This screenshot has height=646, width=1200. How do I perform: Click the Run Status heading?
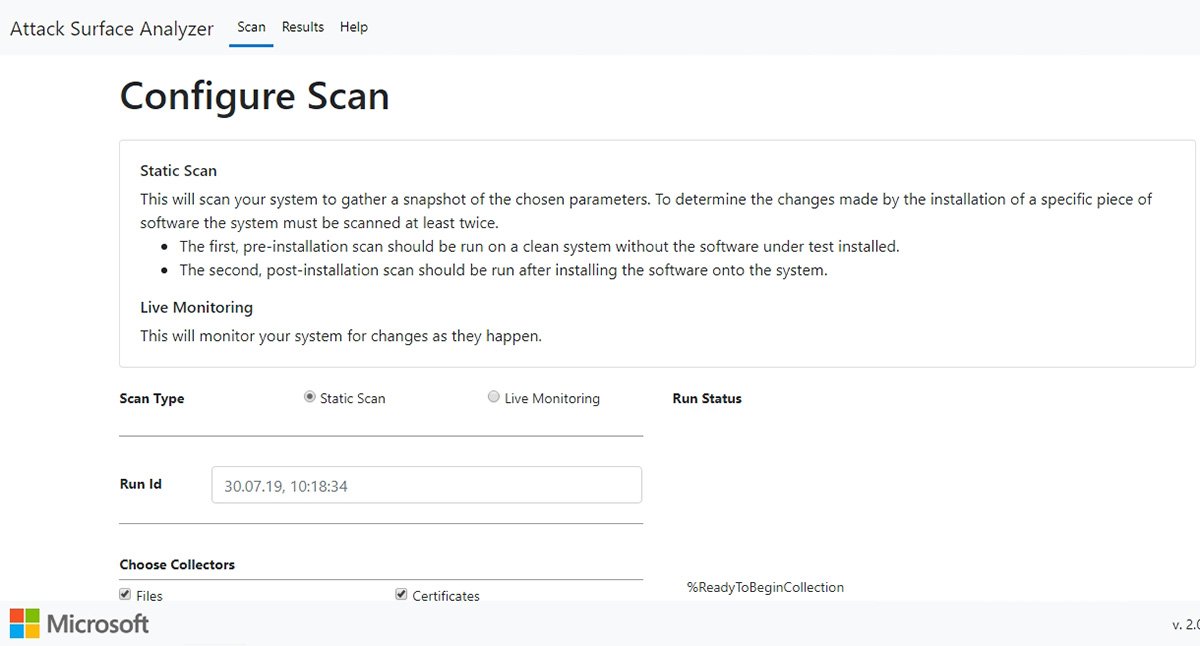707,398
